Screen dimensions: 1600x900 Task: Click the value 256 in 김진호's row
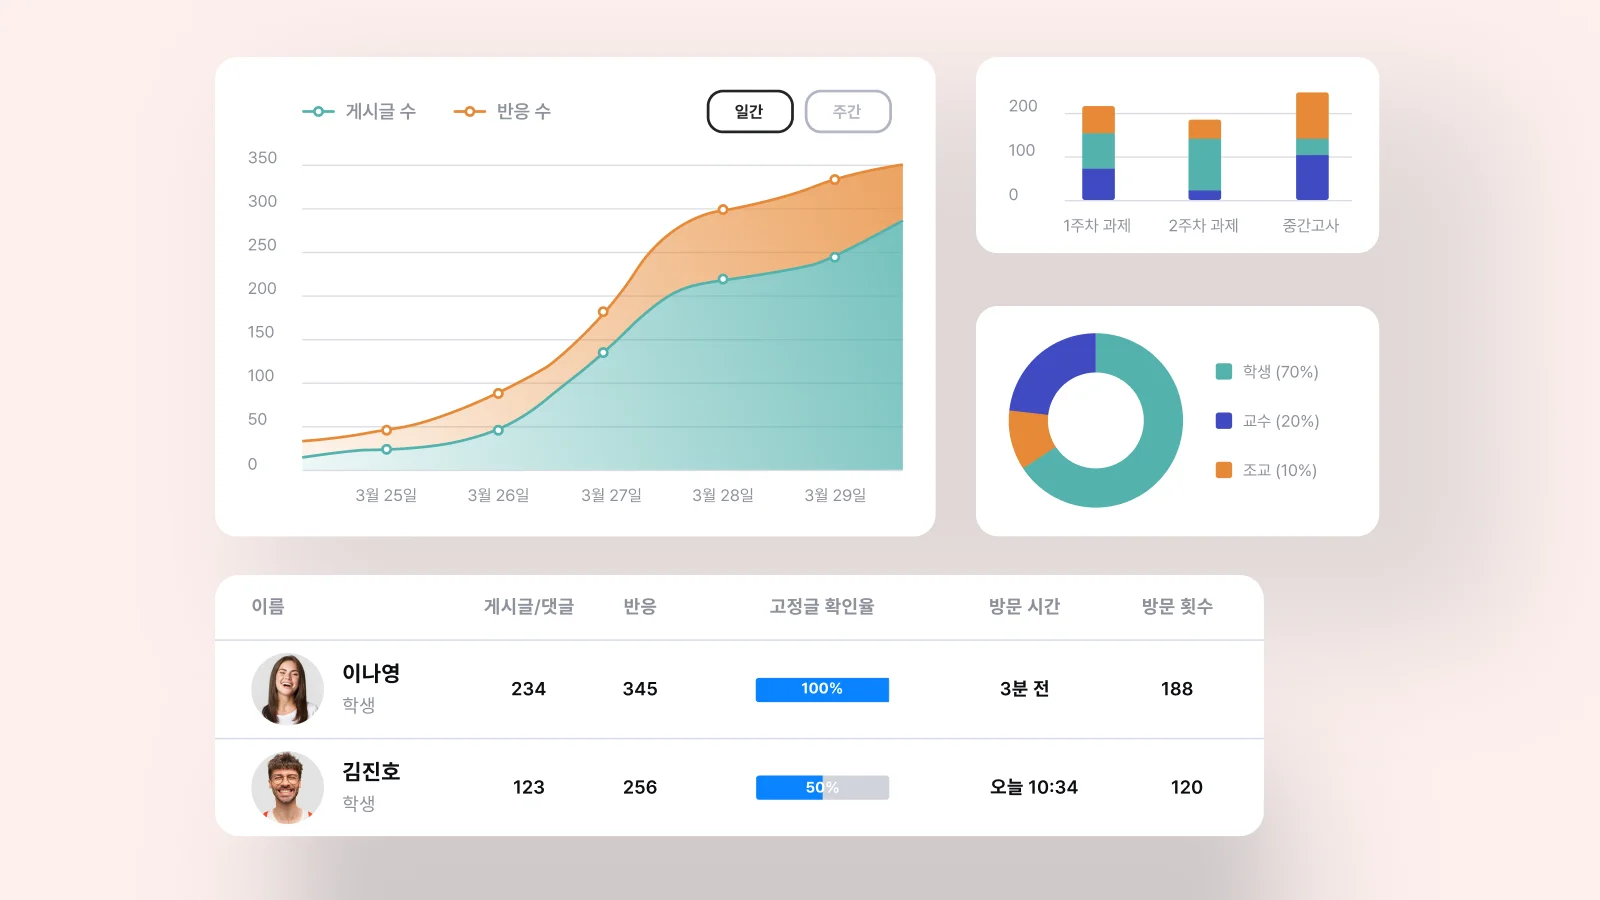point(640,787)
